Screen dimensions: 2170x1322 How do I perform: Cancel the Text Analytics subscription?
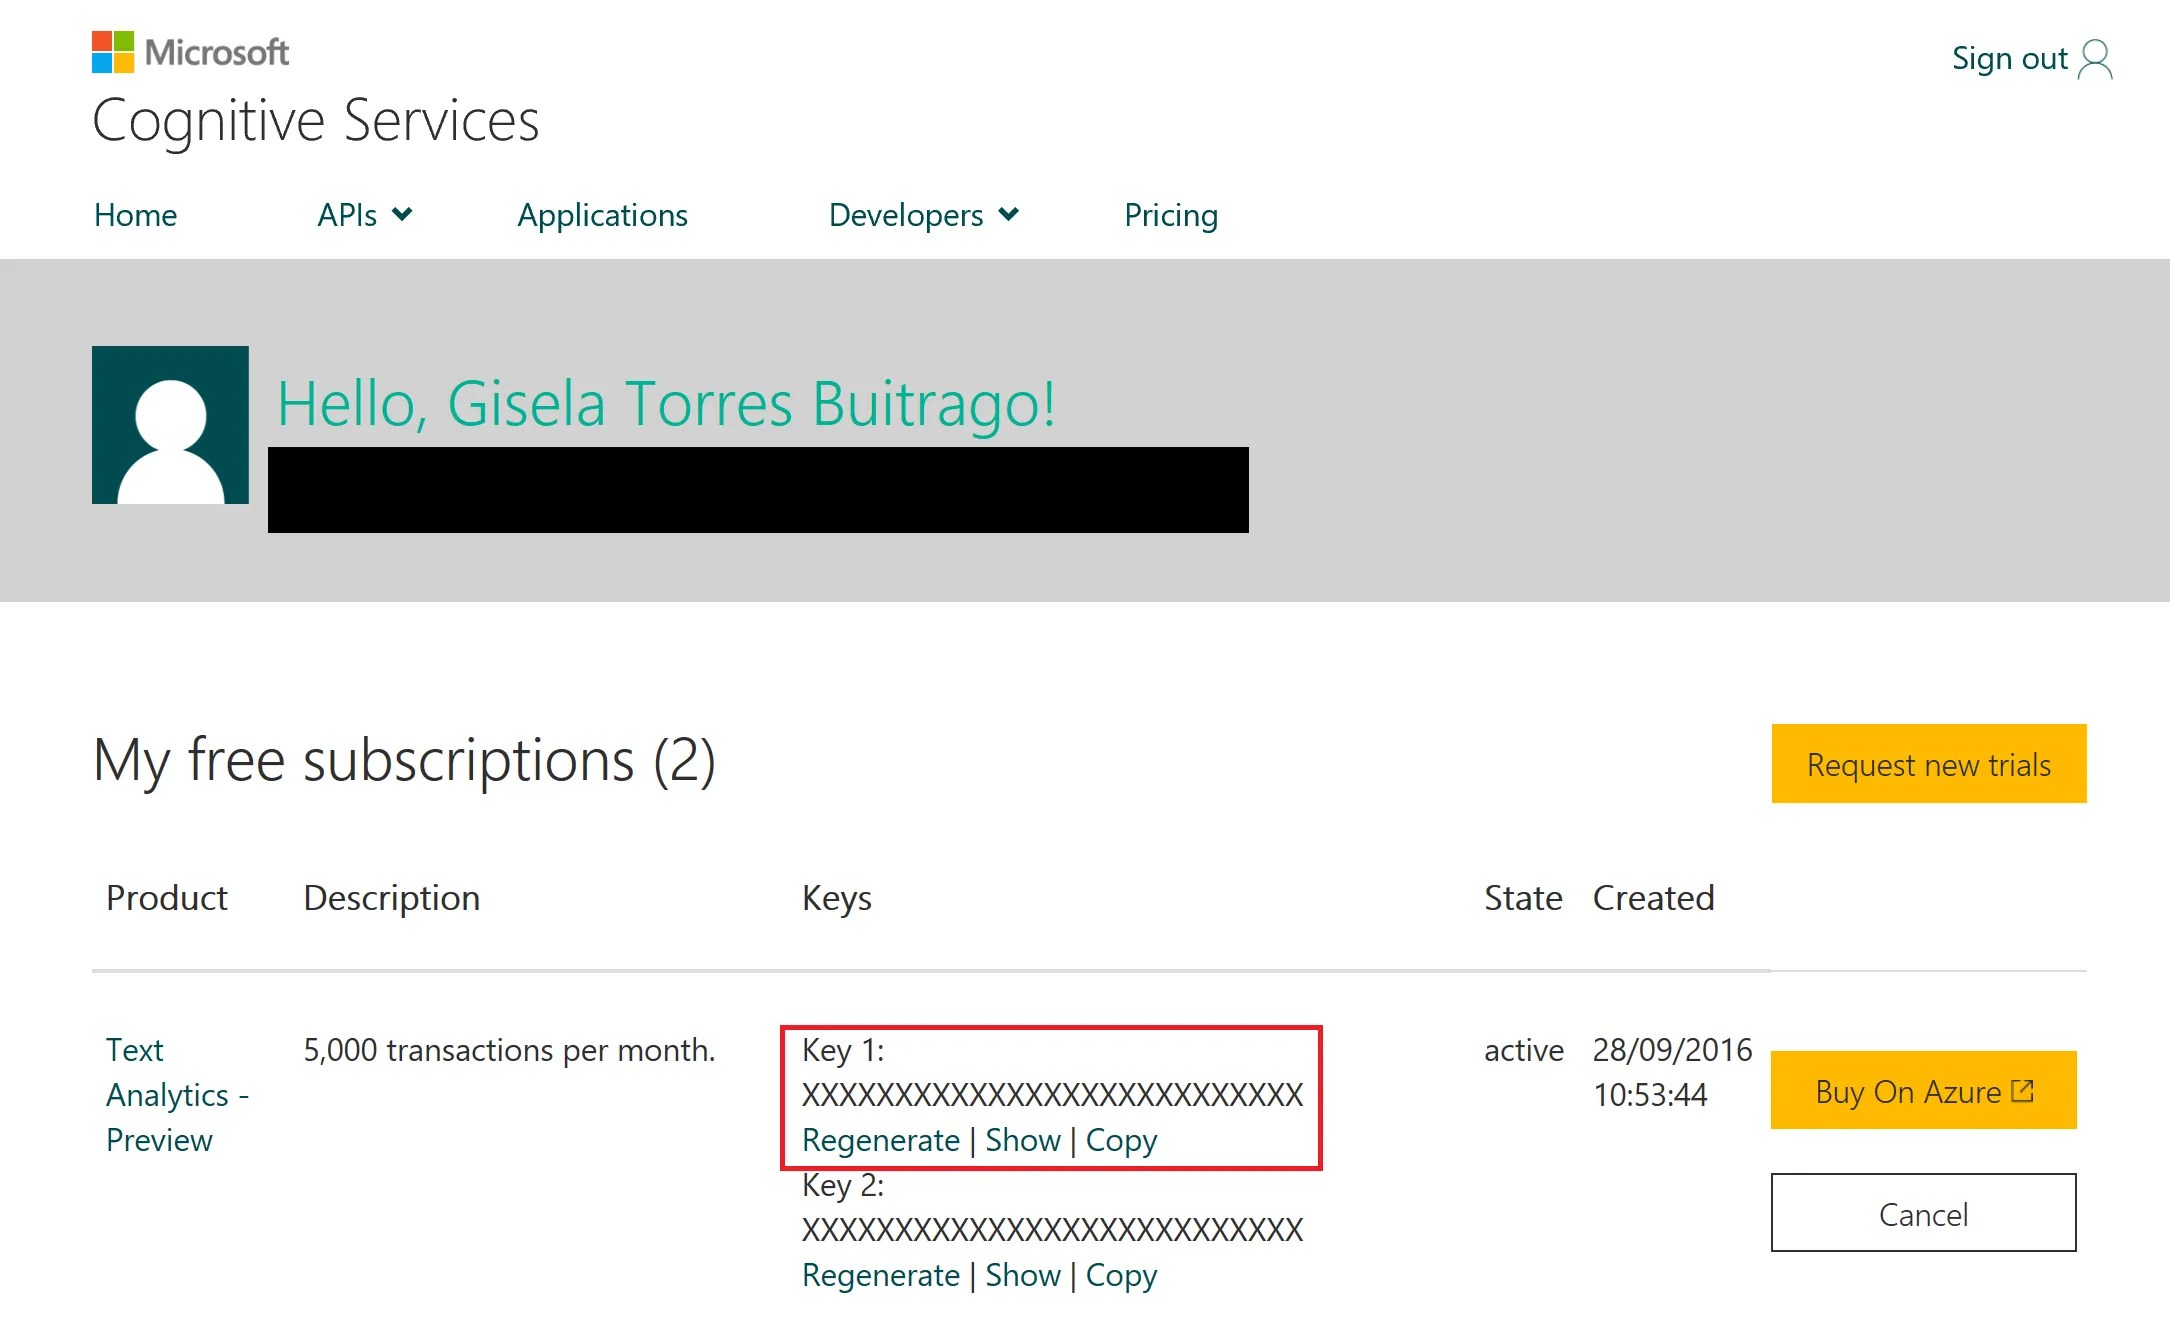coord(1924,1213)
